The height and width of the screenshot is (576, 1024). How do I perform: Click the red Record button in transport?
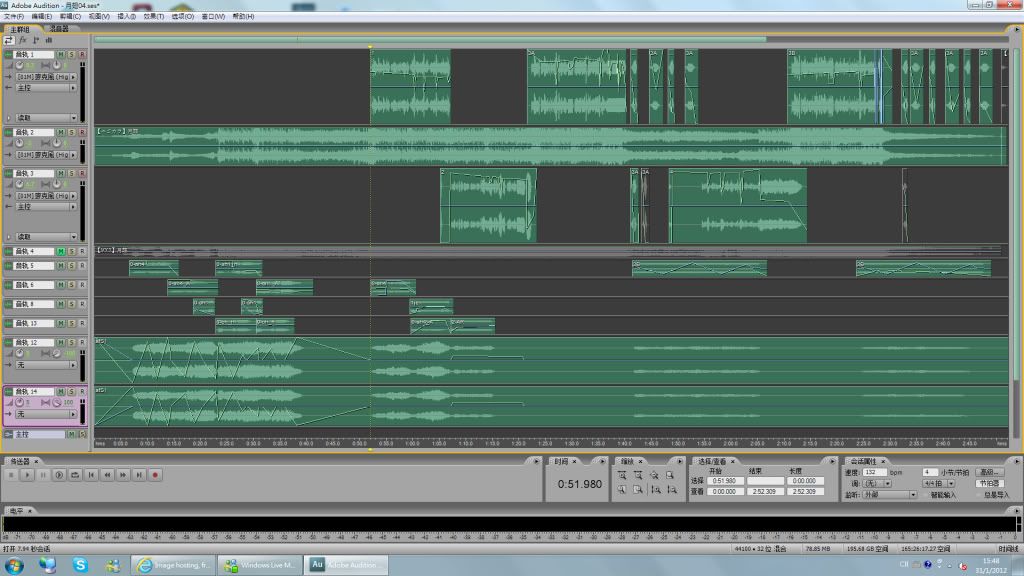tap(155, 475)
